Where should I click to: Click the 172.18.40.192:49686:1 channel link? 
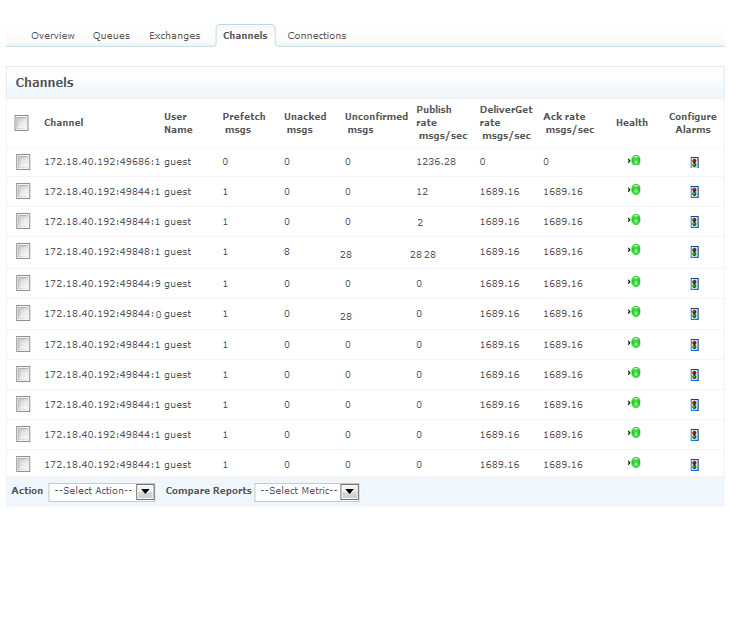pyautogui.click(x=101, y=162)
